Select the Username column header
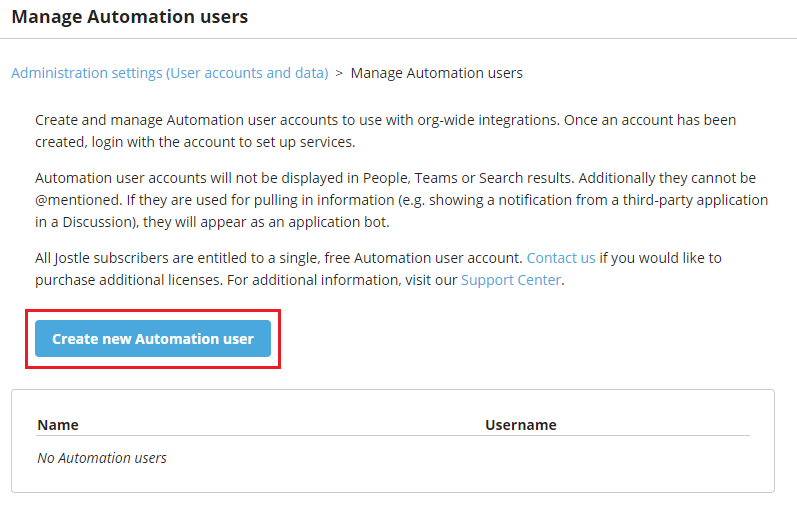This screenshot has width=797, height=509. [520, 425]
